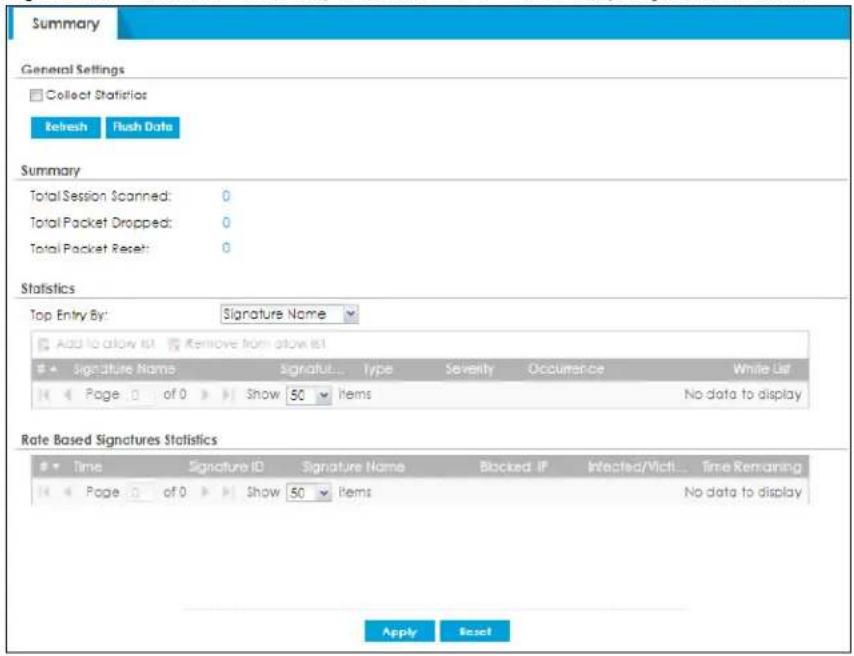Click the # sort header in Statistics table
Viewport: 854px width, 656px height.
47,369
